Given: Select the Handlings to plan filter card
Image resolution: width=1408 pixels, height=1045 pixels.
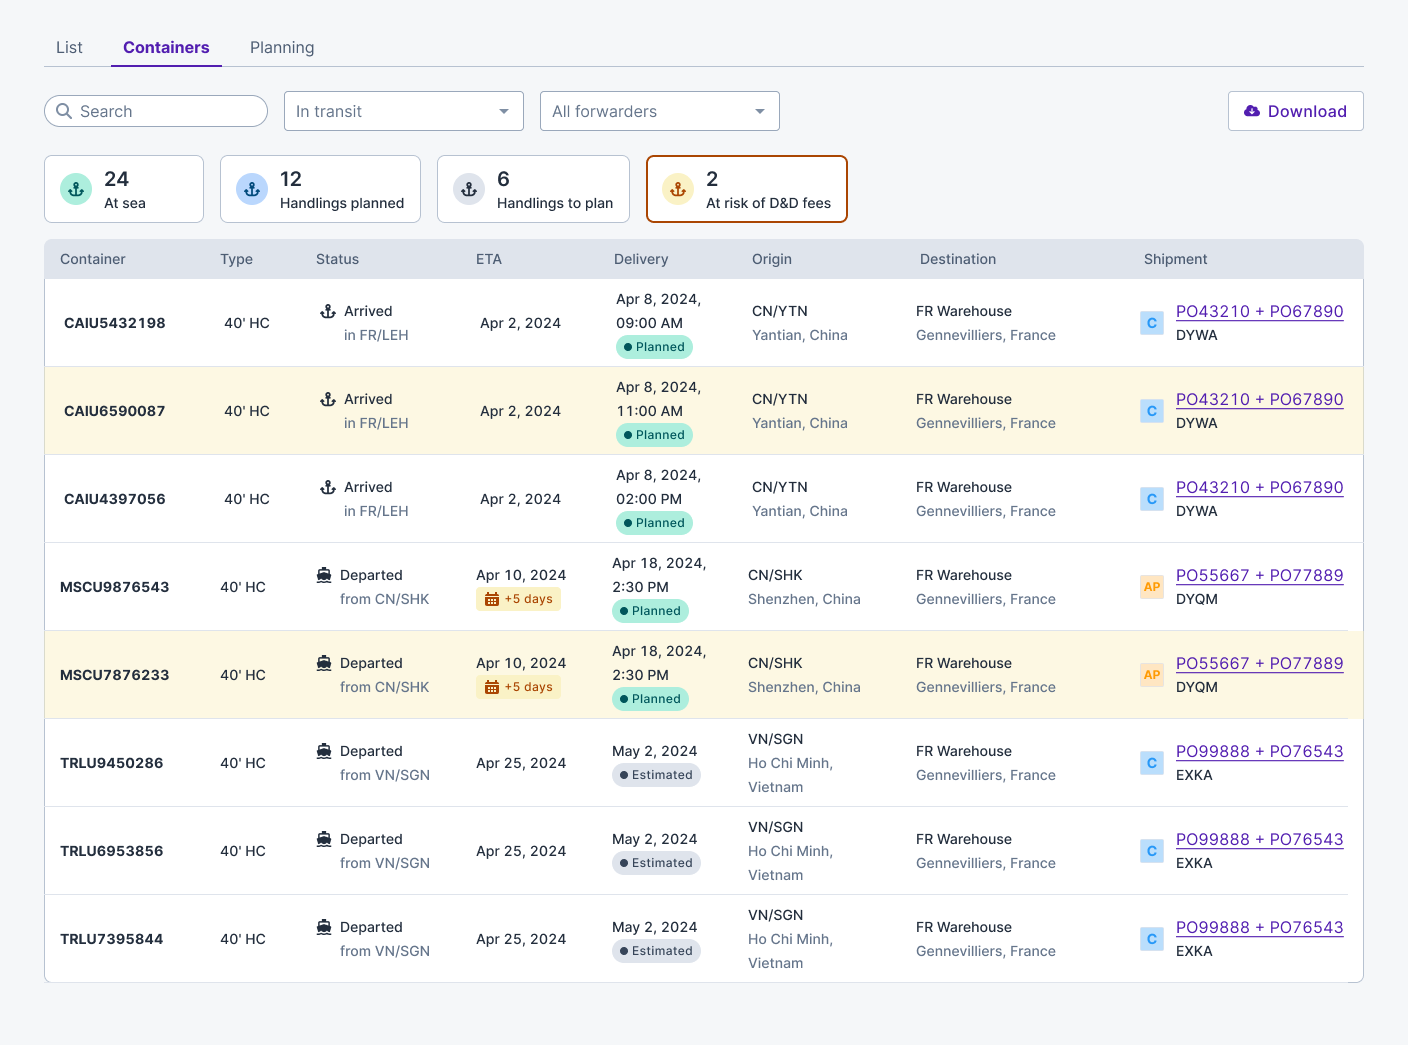Looking at the screenshot, I should point(533,189).
